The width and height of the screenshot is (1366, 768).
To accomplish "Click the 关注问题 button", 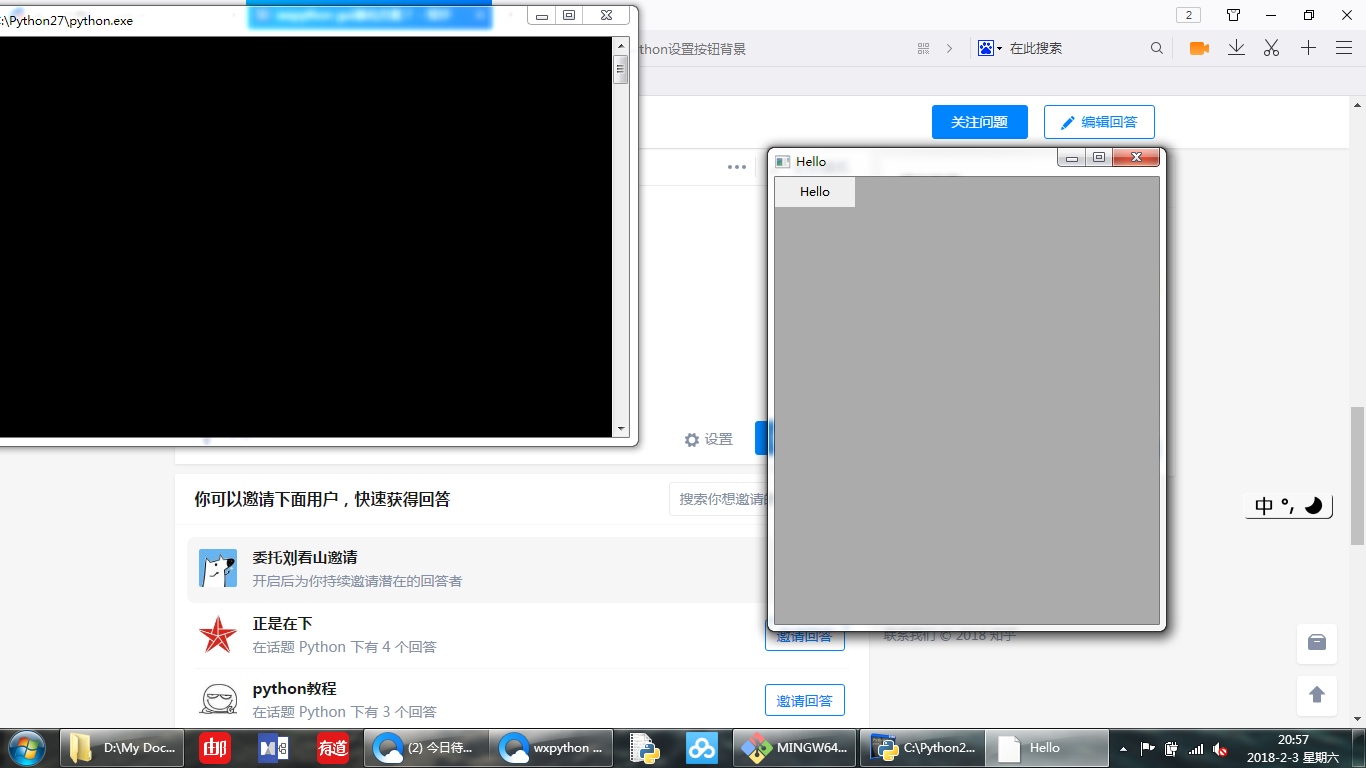I will [x=979, y=121].
